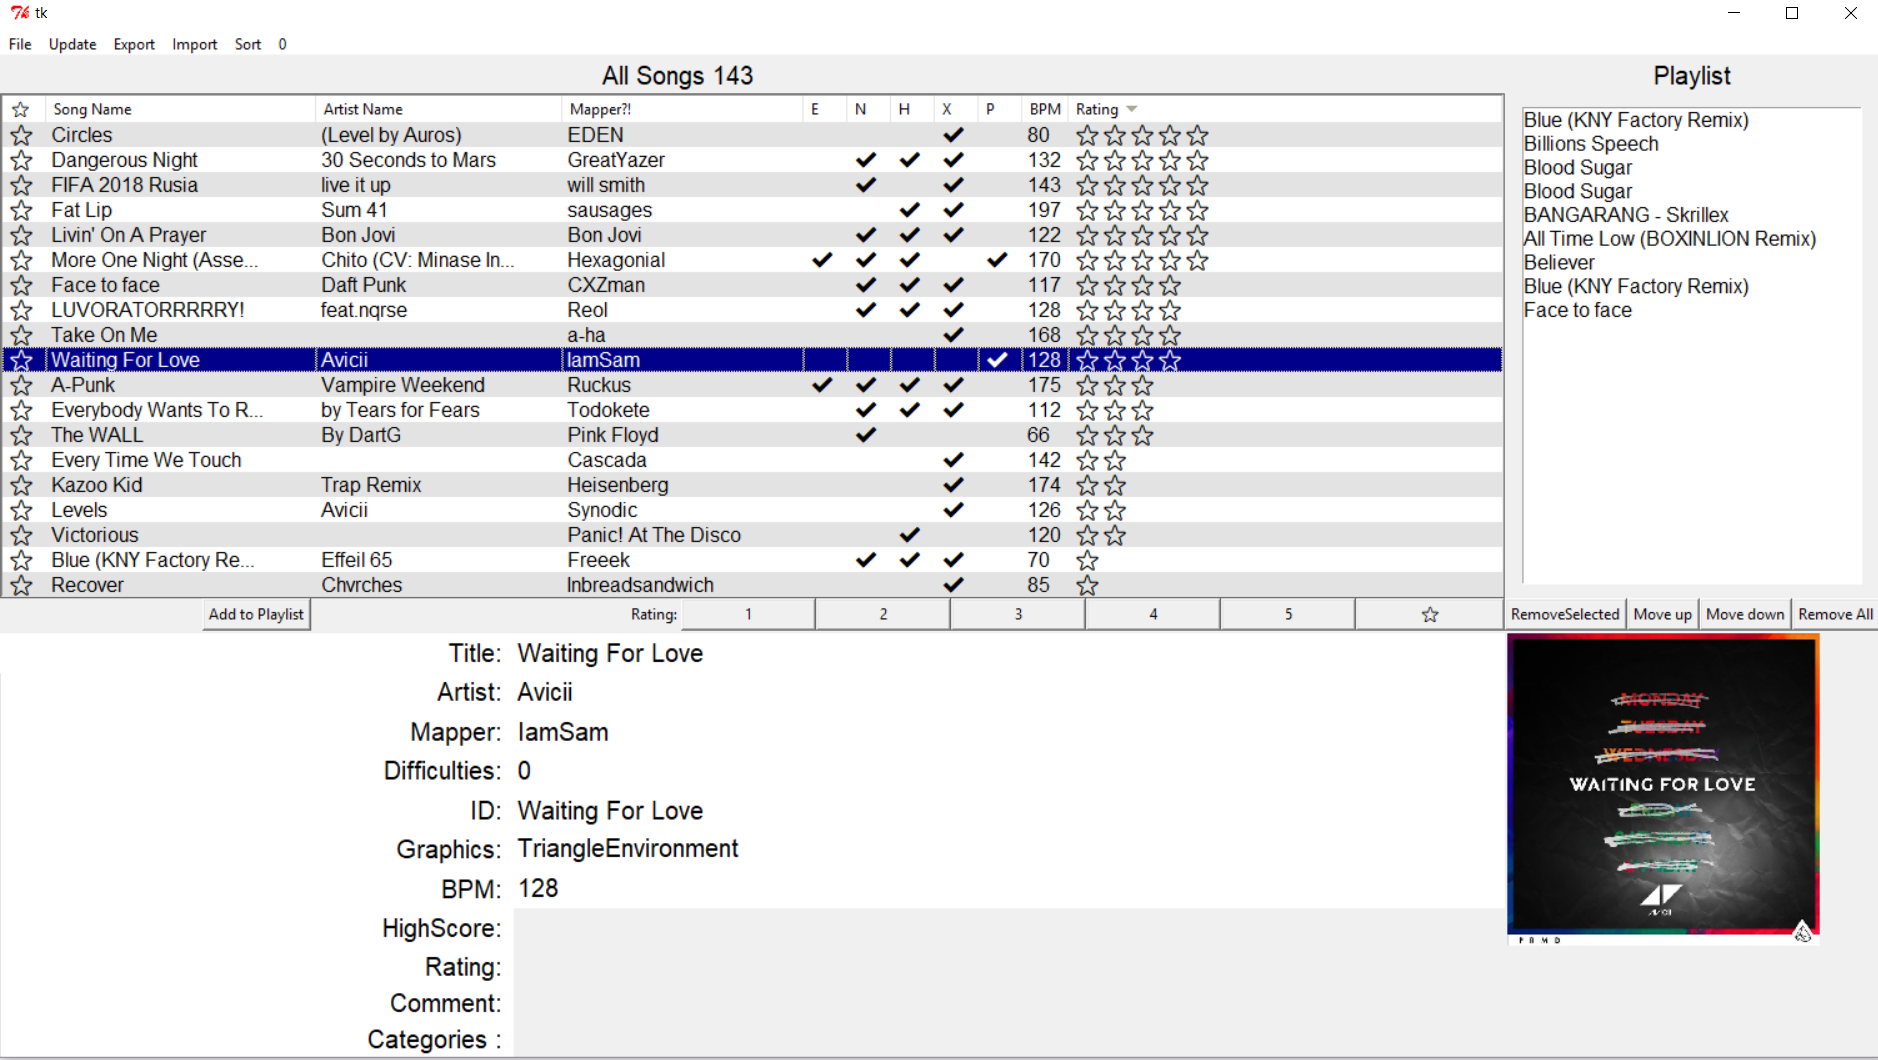
Task: Click Expert checkmark for Circles row
Action: (x=953, y=135)
